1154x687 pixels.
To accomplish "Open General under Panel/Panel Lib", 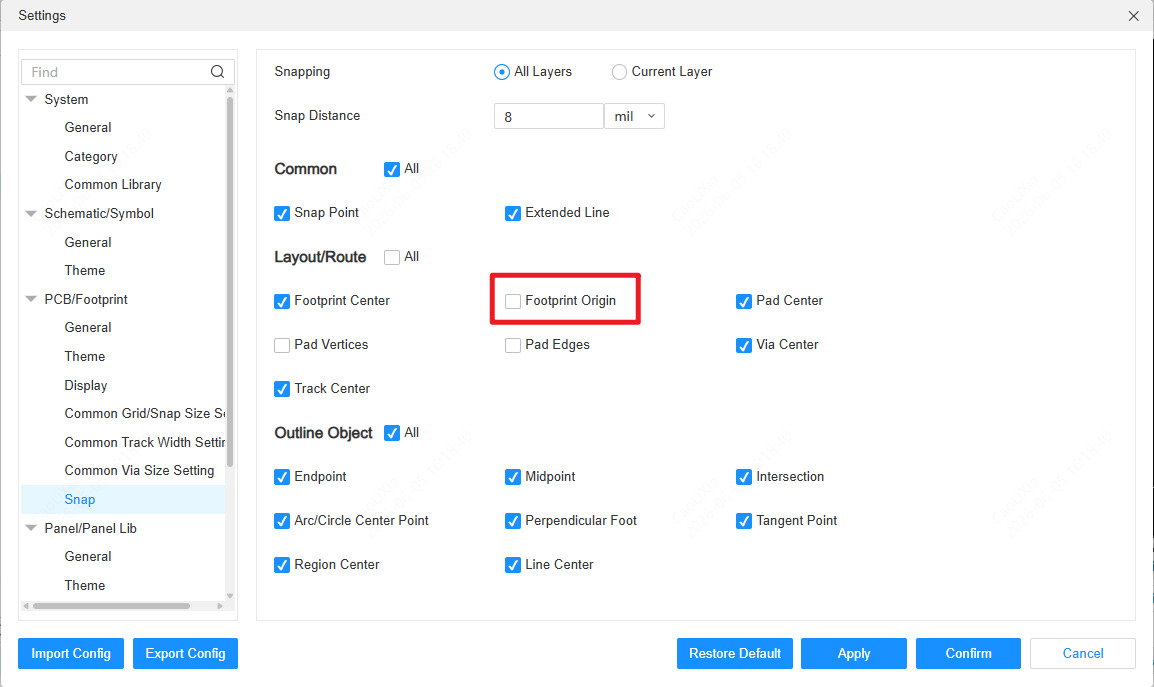I will click(x=88, y=557).
